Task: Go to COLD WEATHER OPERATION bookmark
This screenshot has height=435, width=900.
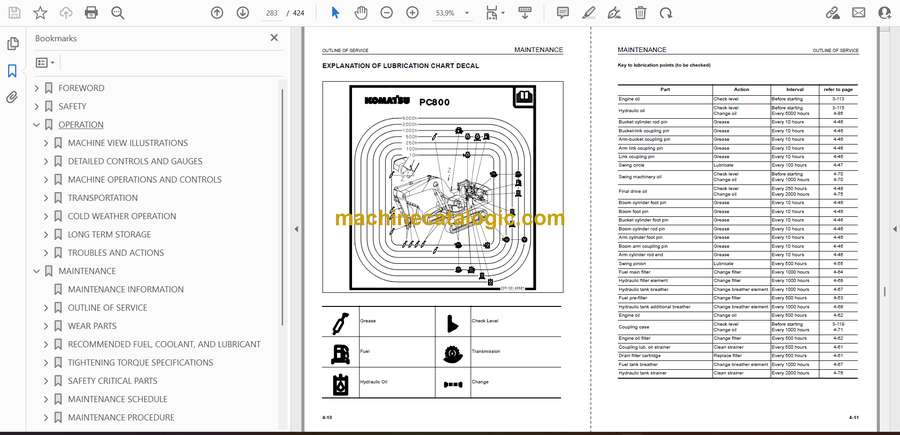Action: 122,216
